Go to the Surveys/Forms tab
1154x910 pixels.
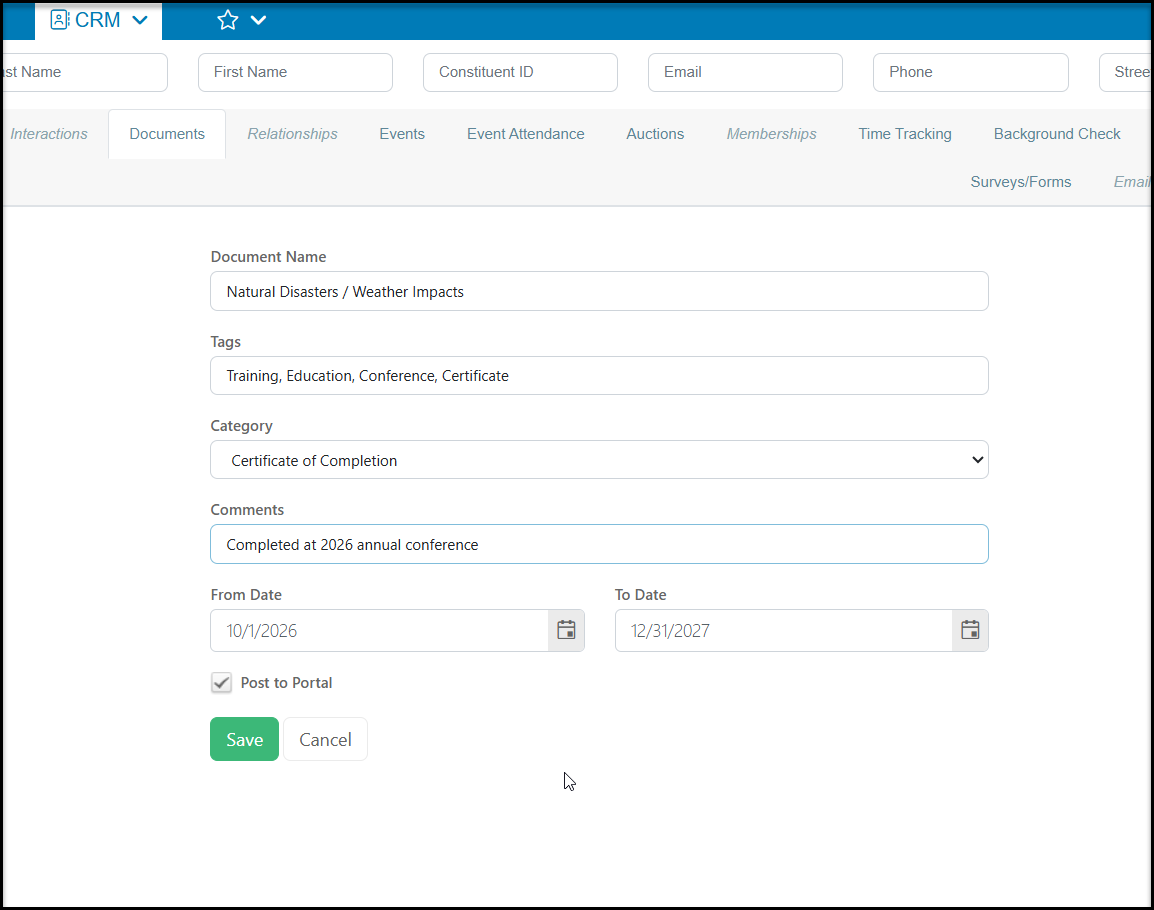pyautogui.click(x=1021, y=182)
